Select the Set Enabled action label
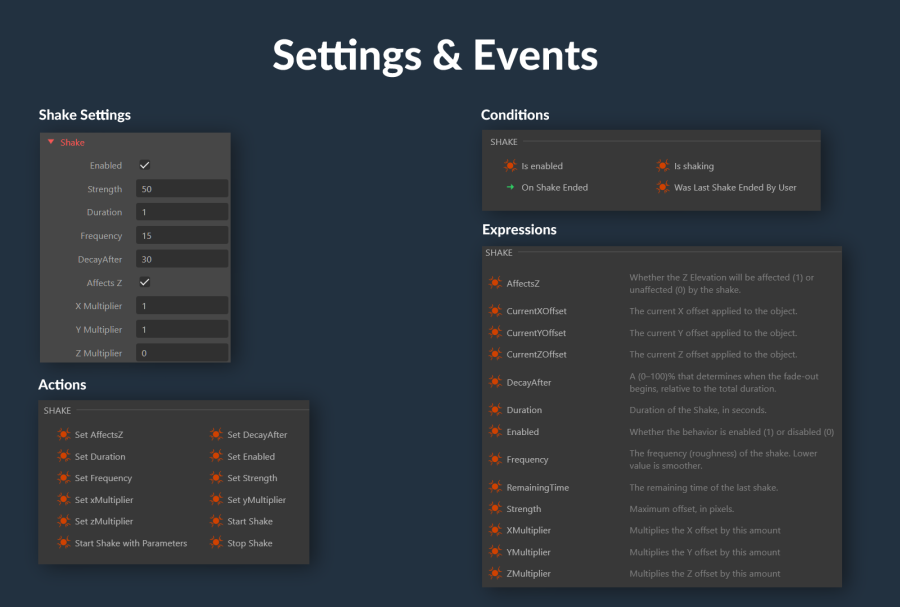The height and width of the screenshot is (607, 900). pos(251,457)
